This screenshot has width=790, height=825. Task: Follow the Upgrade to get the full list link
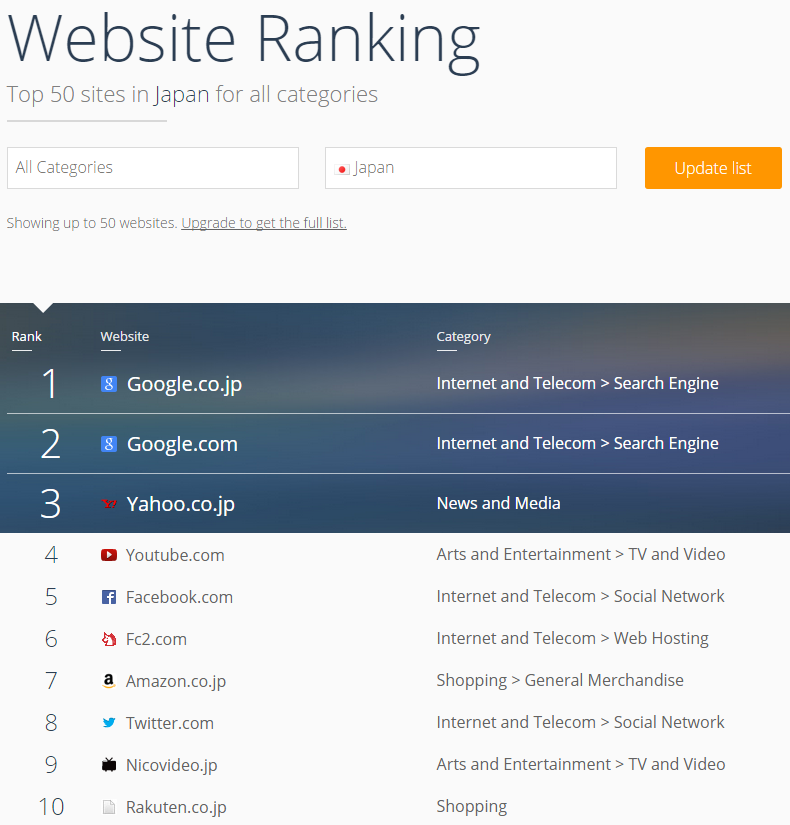(x=264, y=223)
